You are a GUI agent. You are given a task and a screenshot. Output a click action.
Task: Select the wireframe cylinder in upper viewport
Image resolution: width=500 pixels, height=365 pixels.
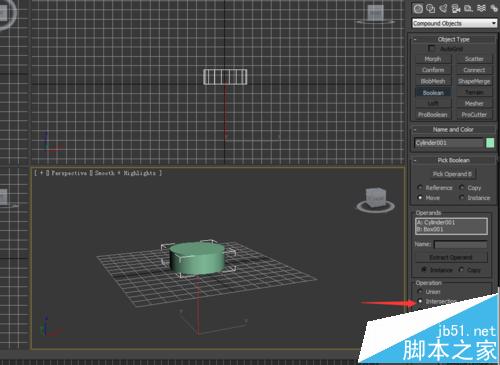pos(225,77)
